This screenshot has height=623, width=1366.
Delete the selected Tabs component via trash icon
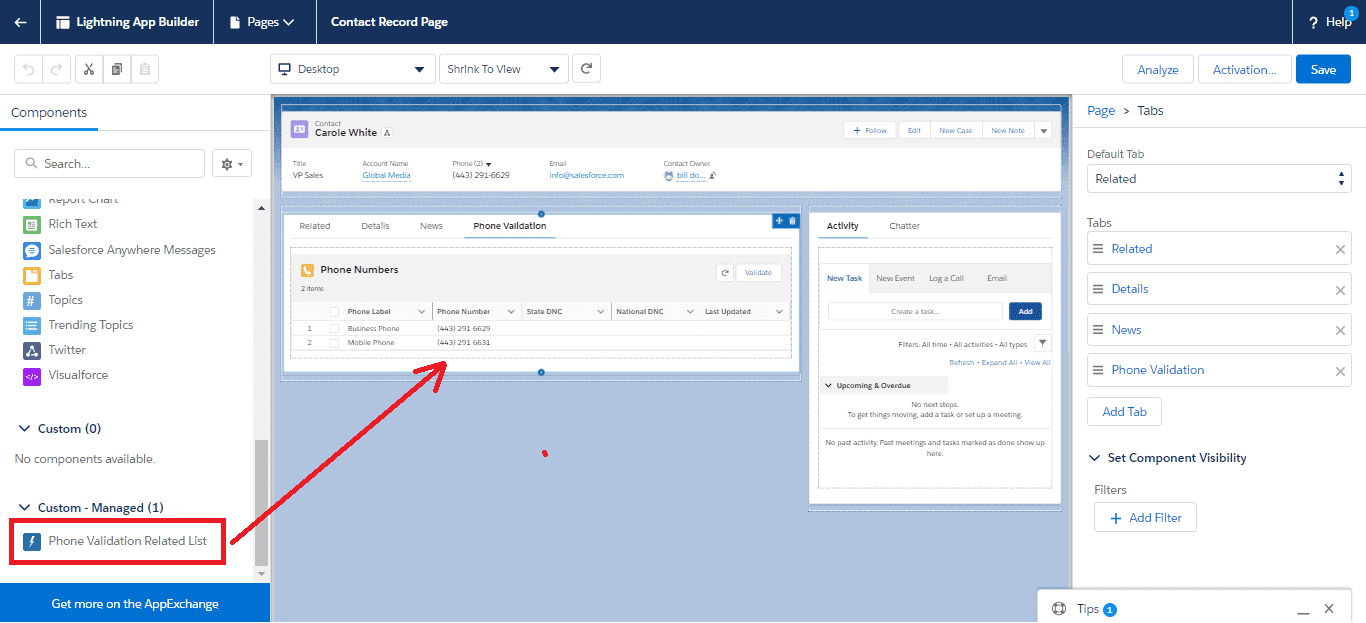[x=793, y=221]
